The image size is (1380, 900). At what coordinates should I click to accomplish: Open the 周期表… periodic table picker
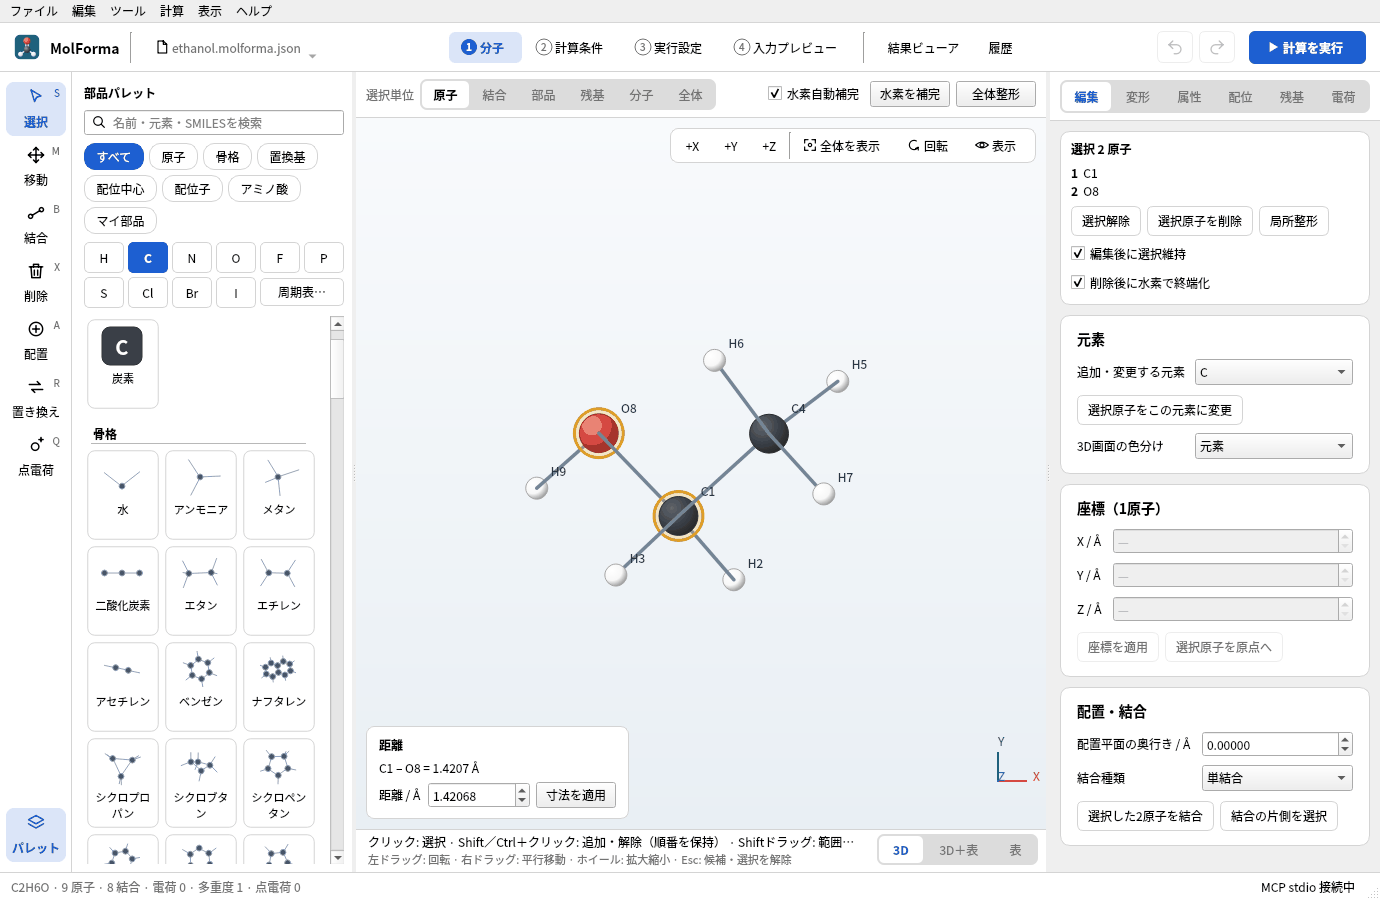coord(302,292)
